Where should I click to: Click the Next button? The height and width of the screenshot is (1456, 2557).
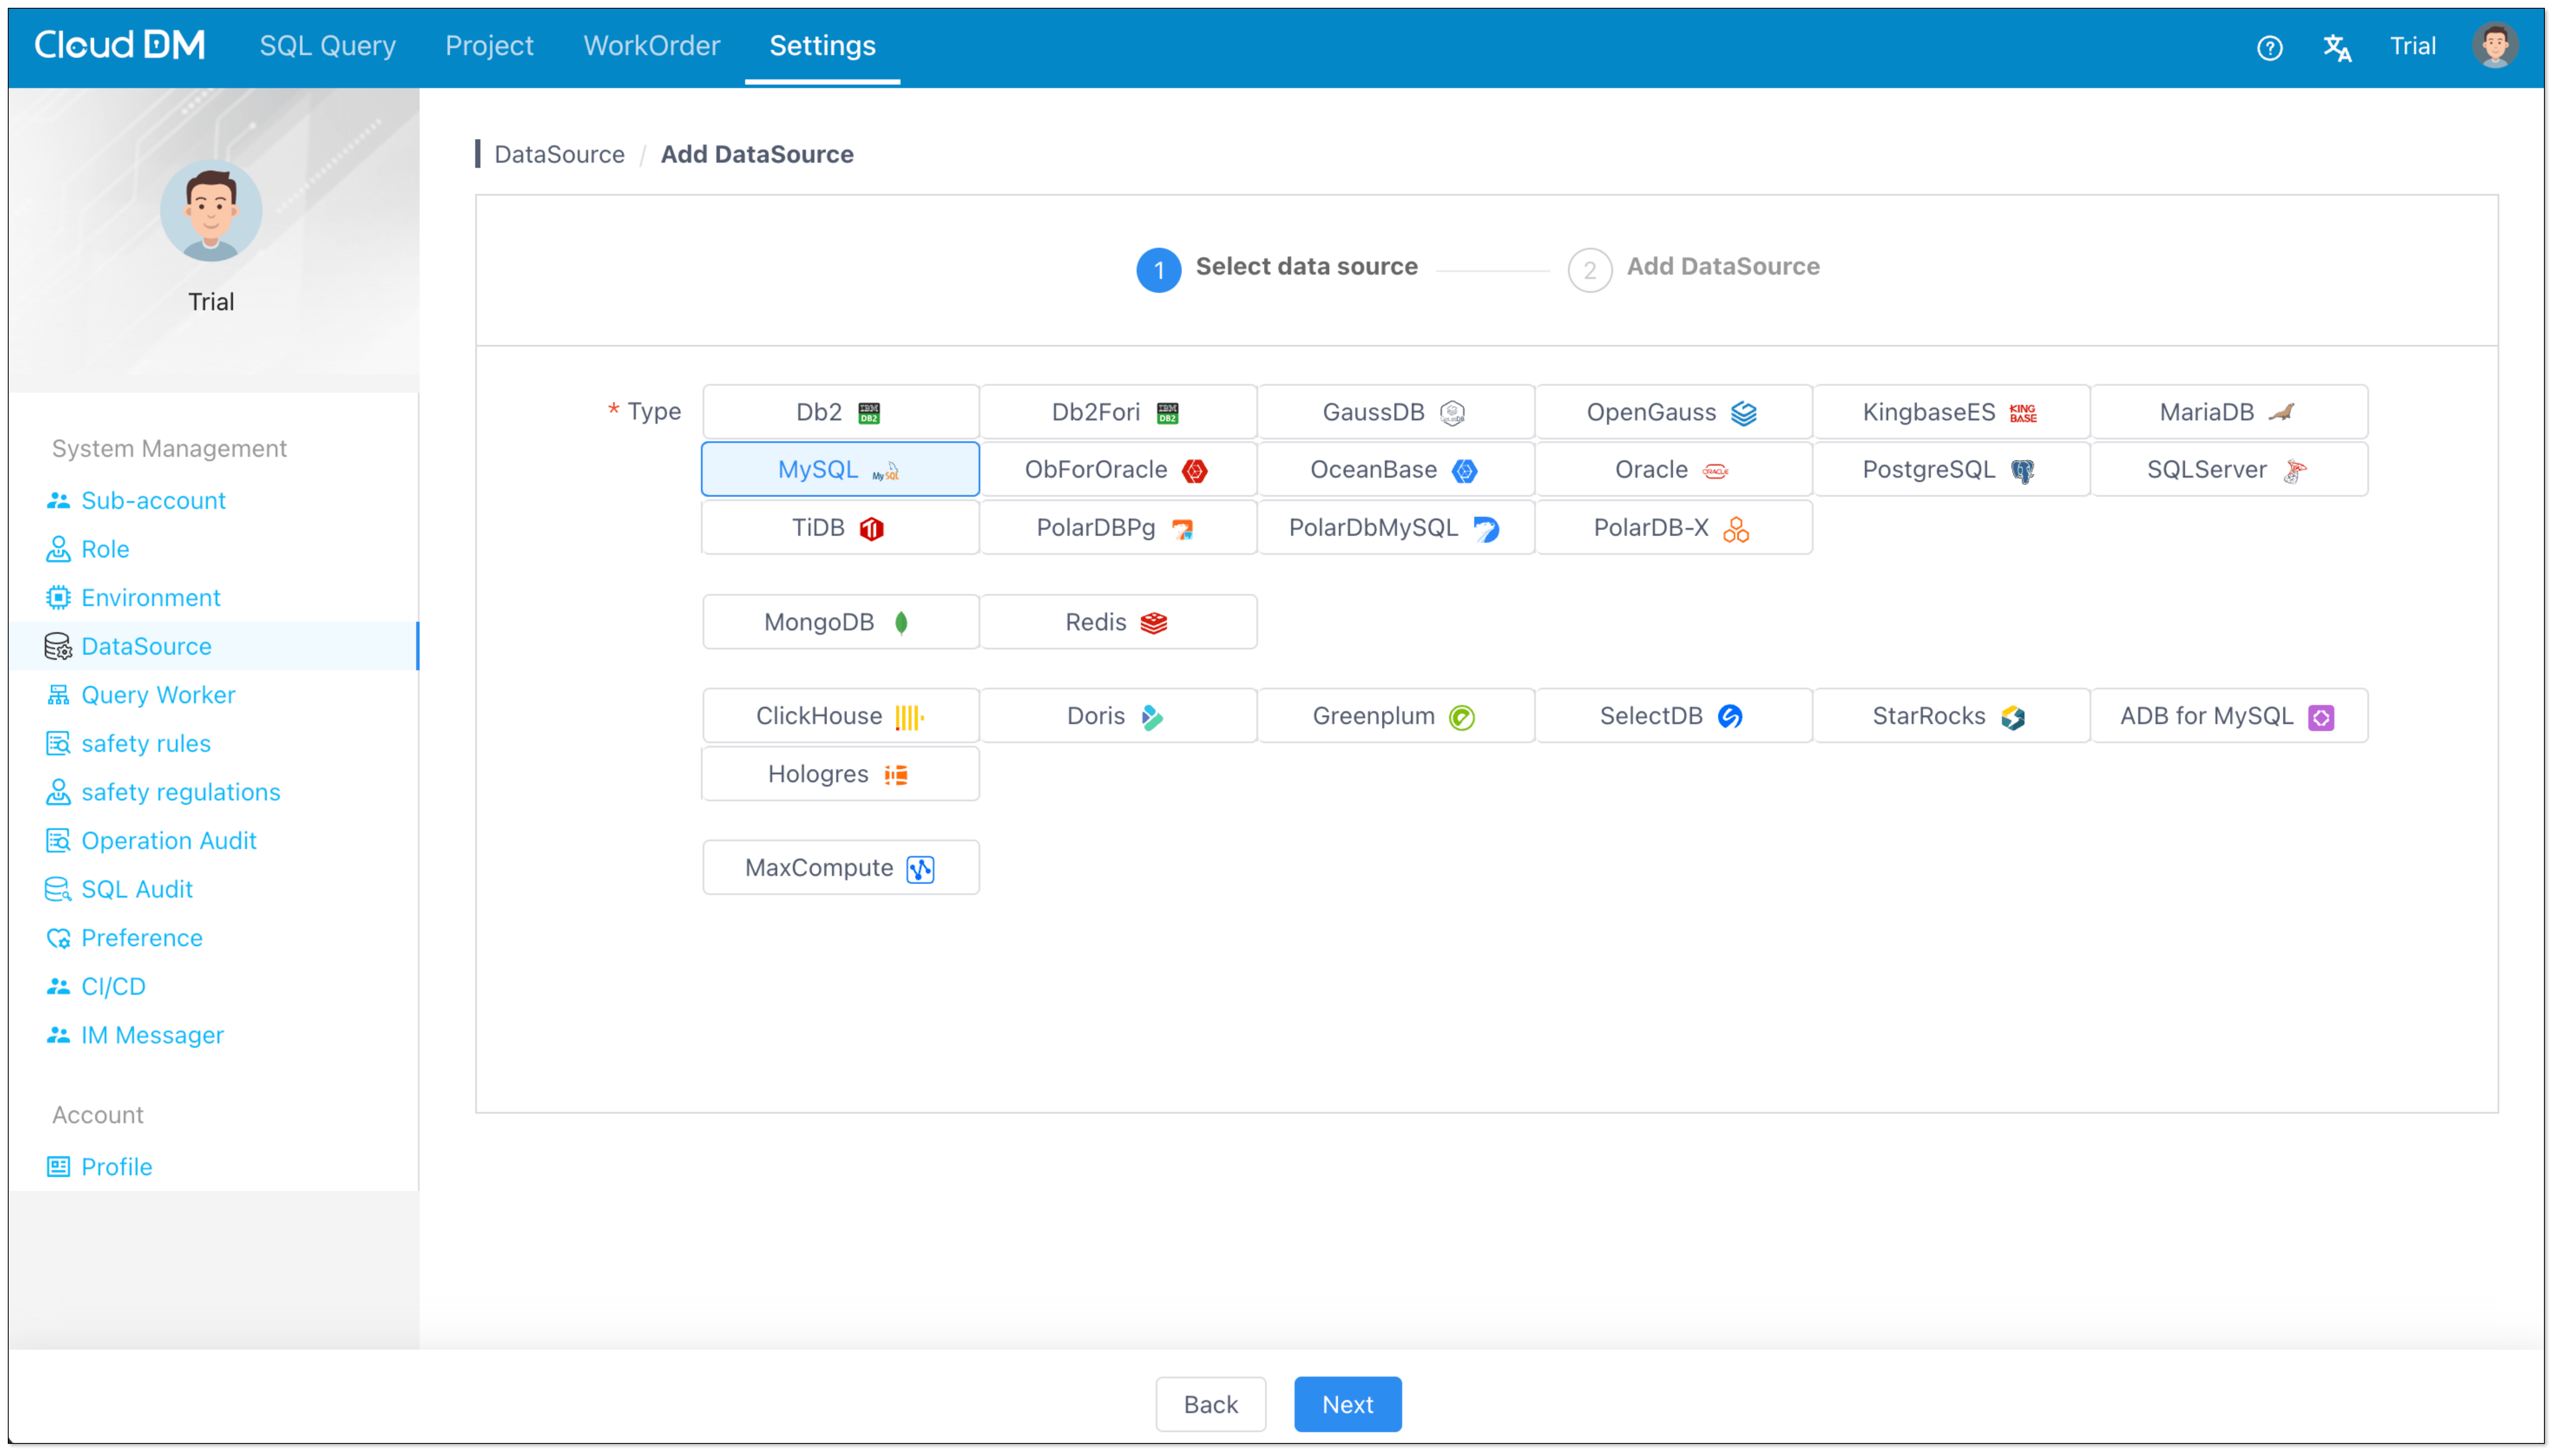click(x=1347, y=1404)
